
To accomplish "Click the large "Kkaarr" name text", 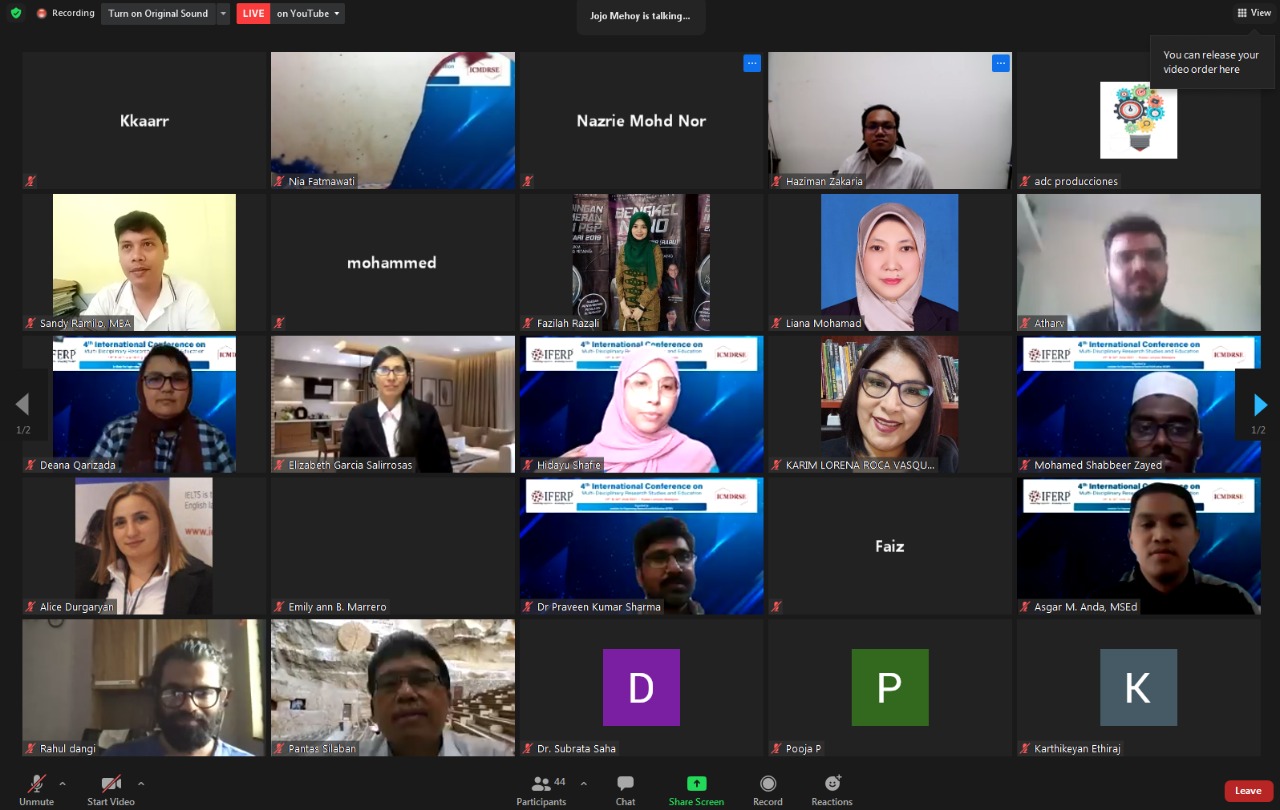I will coord(144,121).
